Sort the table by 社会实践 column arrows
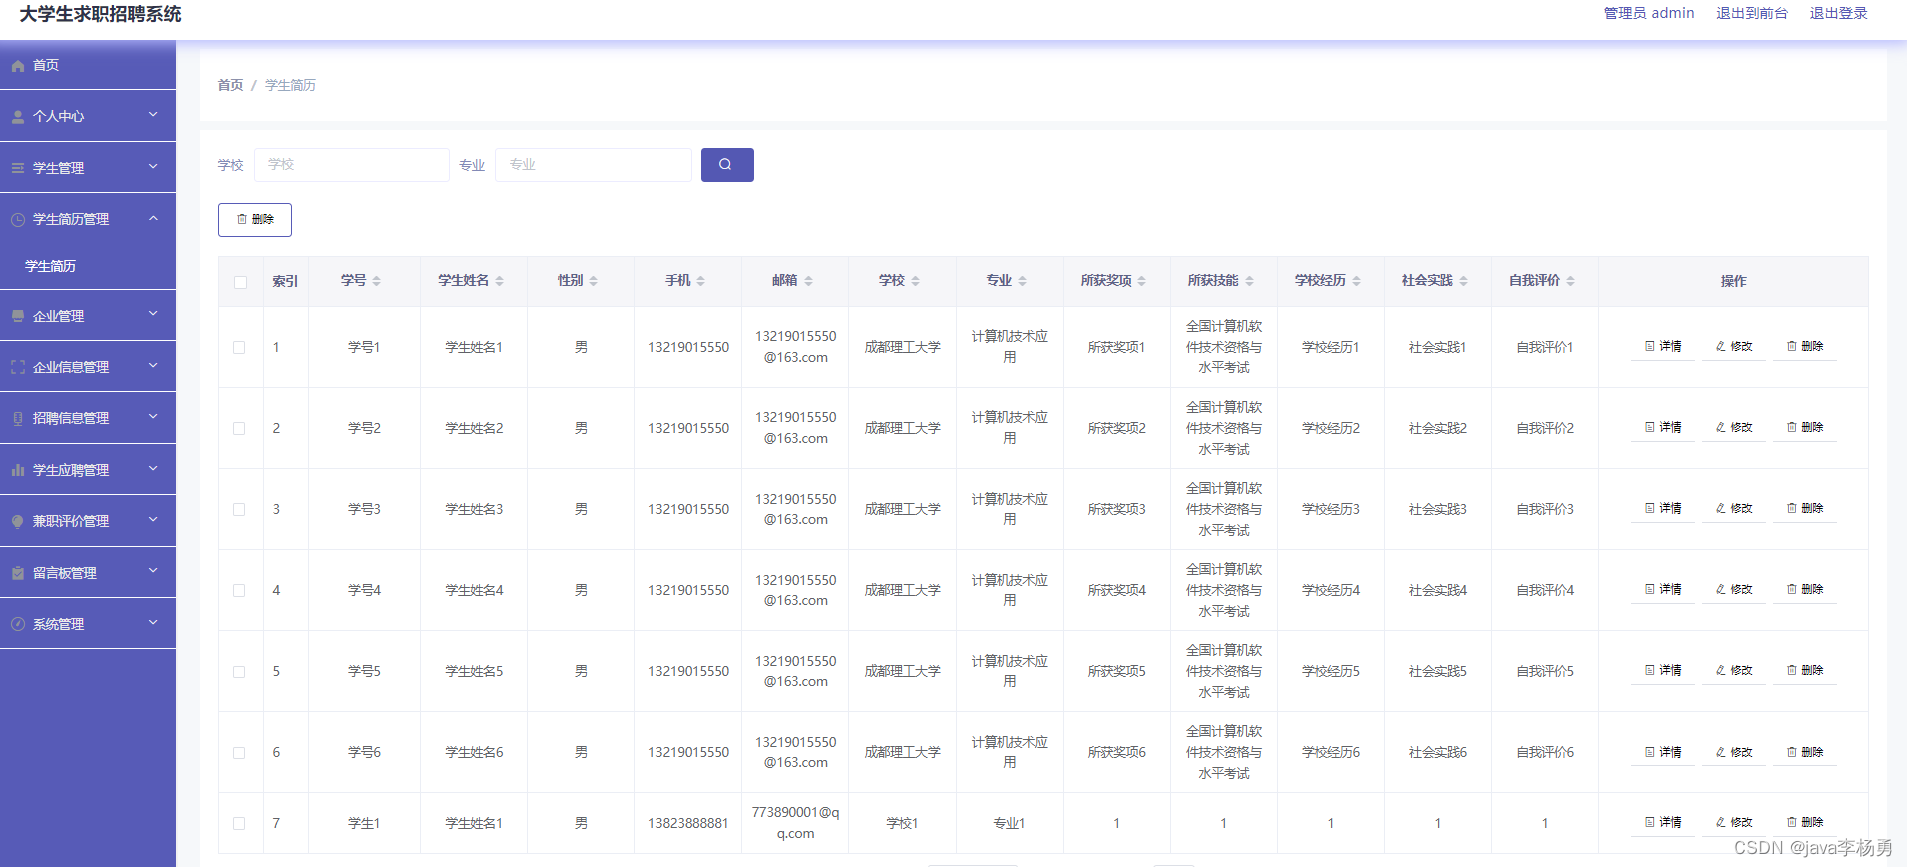Image resolution: width=1907 pixels, height=867 pixels. pyautogui.click(x=1464, y=281)
